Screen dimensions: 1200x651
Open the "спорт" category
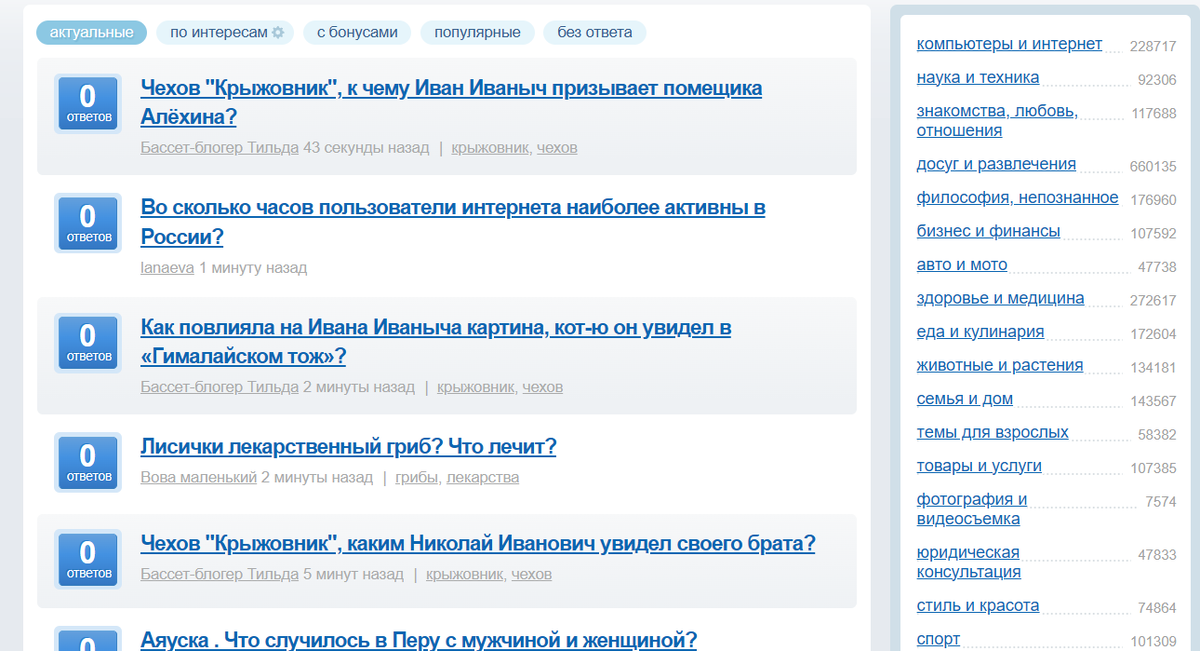click(x=938, y=638)
